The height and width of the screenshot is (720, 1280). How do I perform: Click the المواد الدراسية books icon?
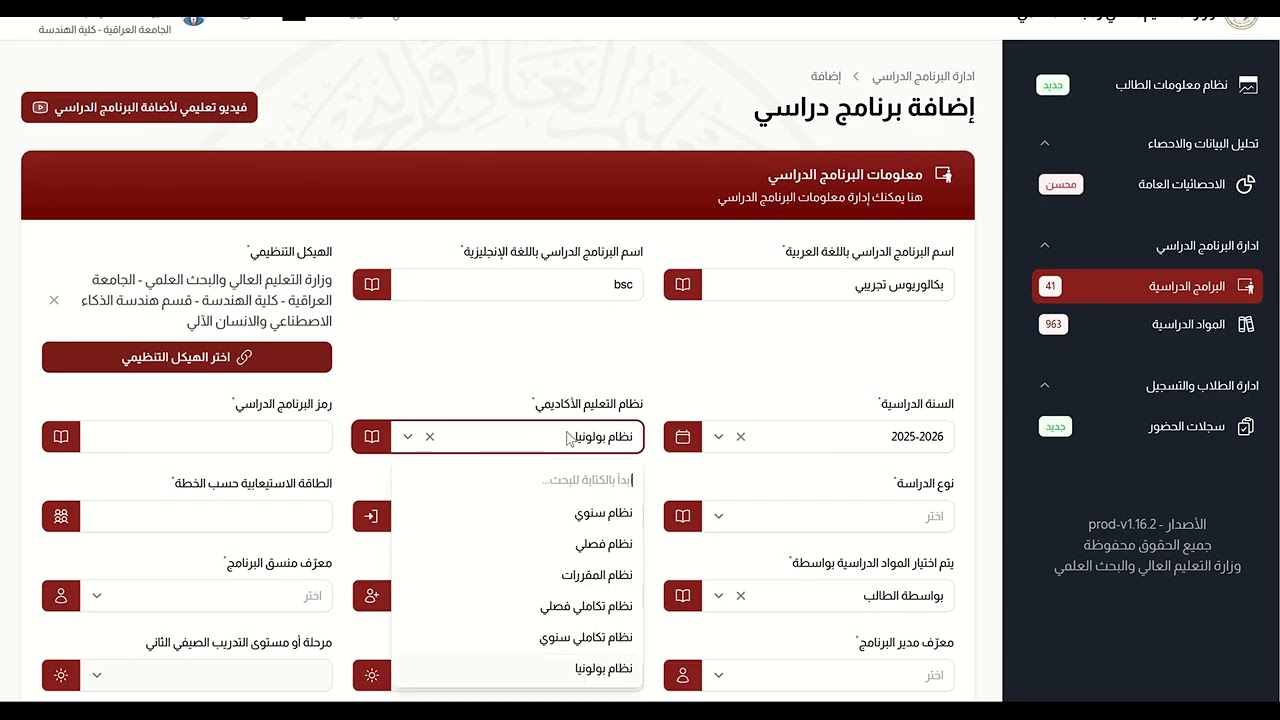1246,324
